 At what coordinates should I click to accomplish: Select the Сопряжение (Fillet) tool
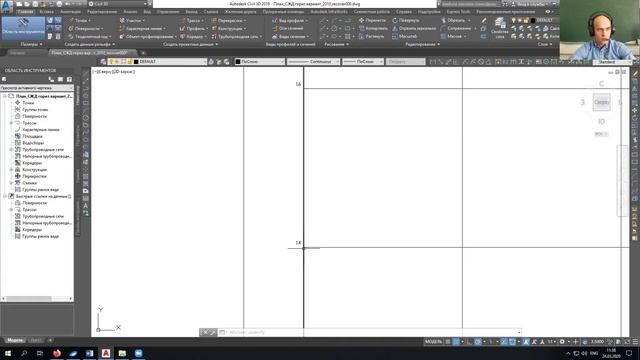[458, 28]
